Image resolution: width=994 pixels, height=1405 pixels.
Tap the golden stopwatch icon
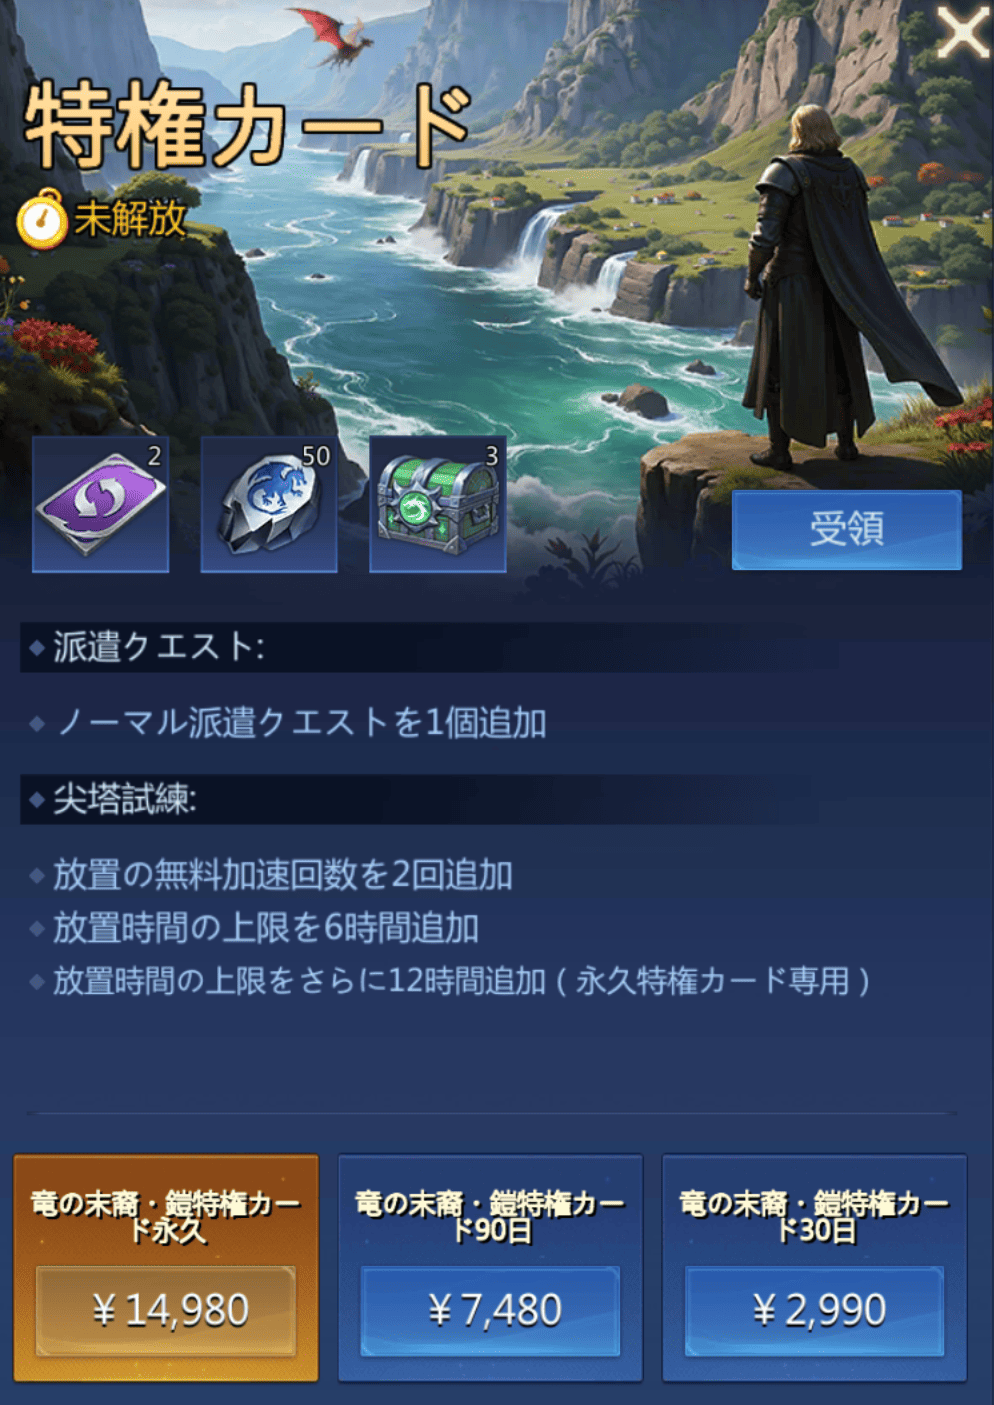pos(41,219)
